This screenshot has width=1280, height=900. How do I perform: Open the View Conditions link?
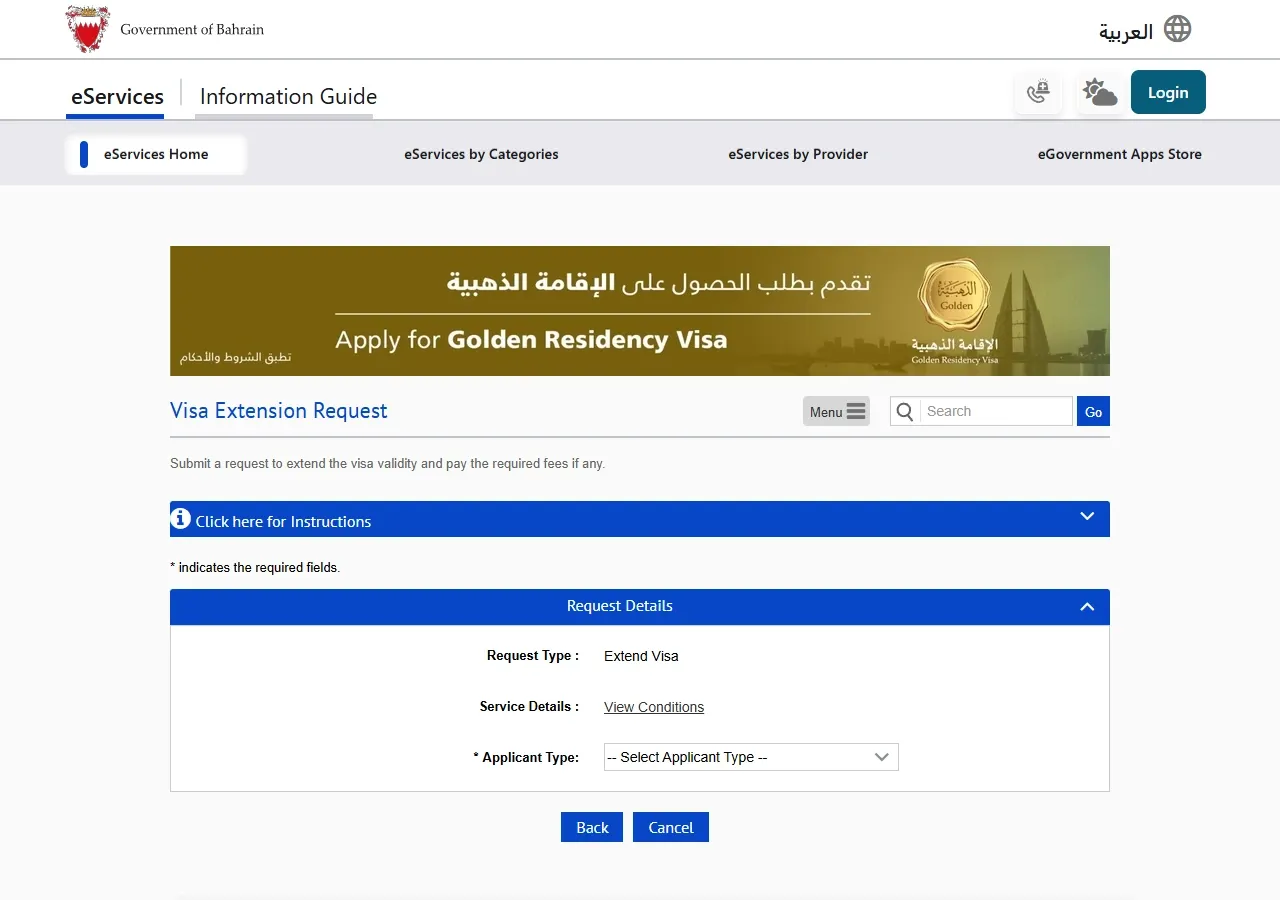point(654,707)
